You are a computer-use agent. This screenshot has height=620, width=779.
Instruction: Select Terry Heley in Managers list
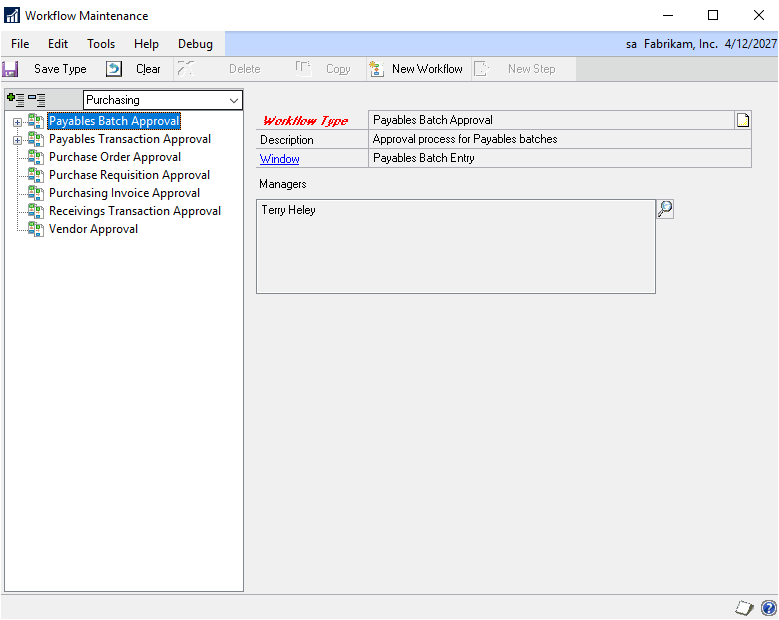click(288, 210)
